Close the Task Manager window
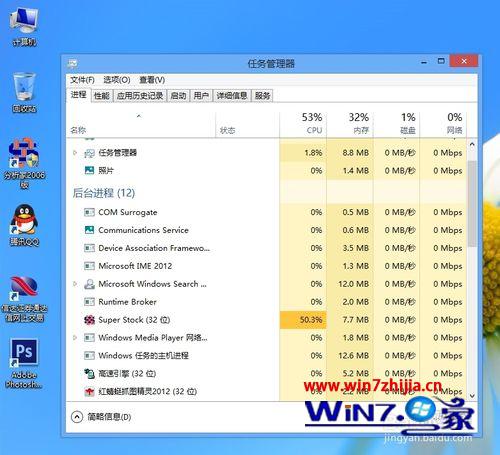500x455 pixels. (464, 61)
